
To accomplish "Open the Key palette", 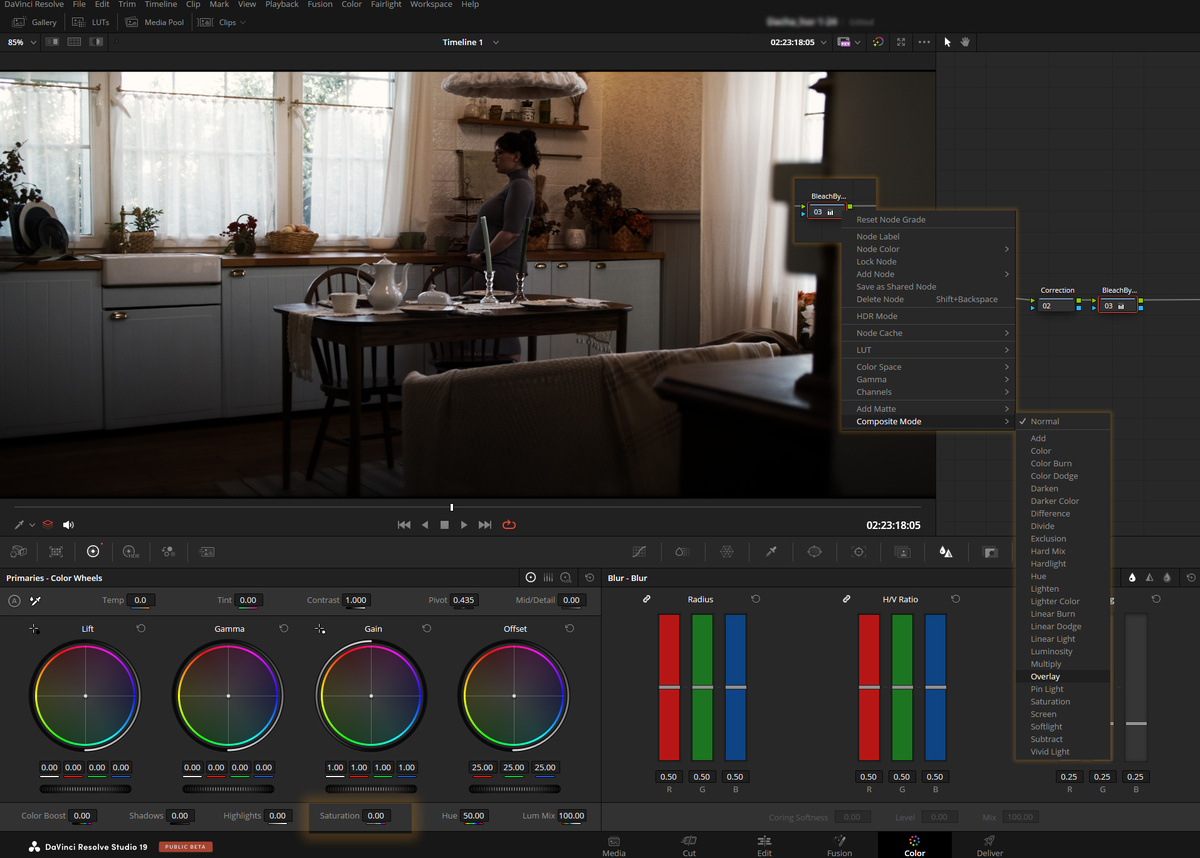I will [x=990, y=551].
